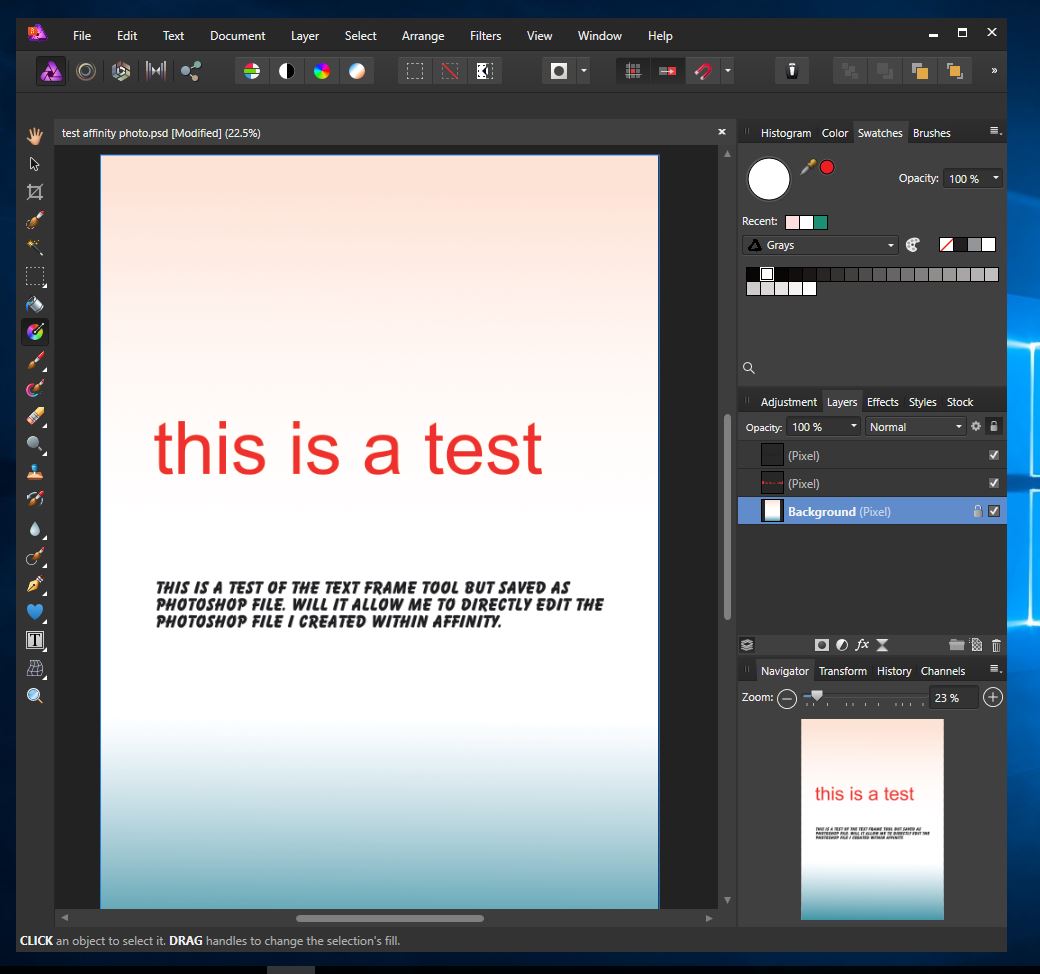
Task: Click the zoom out minus button
Action: pos(787,698)
